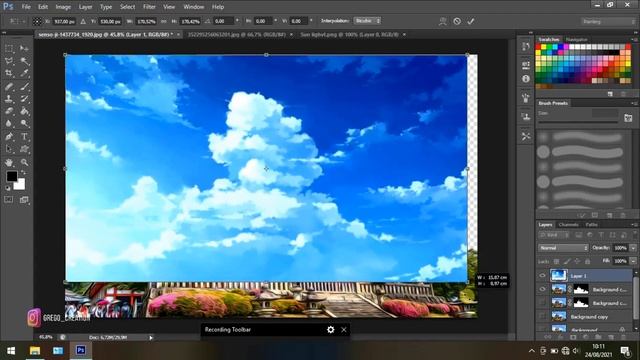
Task: Open the Interpolation dropdown
Action: pos(367,20)
